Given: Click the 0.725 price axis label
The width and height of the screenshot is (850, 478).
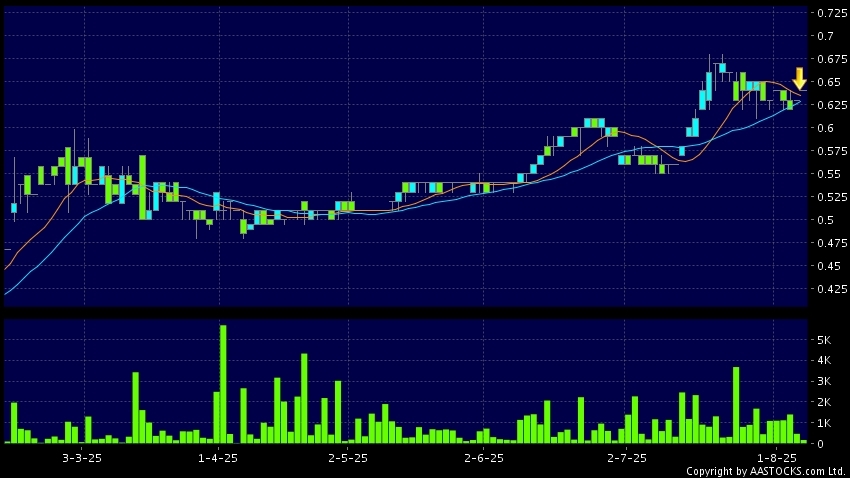Looking at the screenshot, I should (x=832, y=13).
